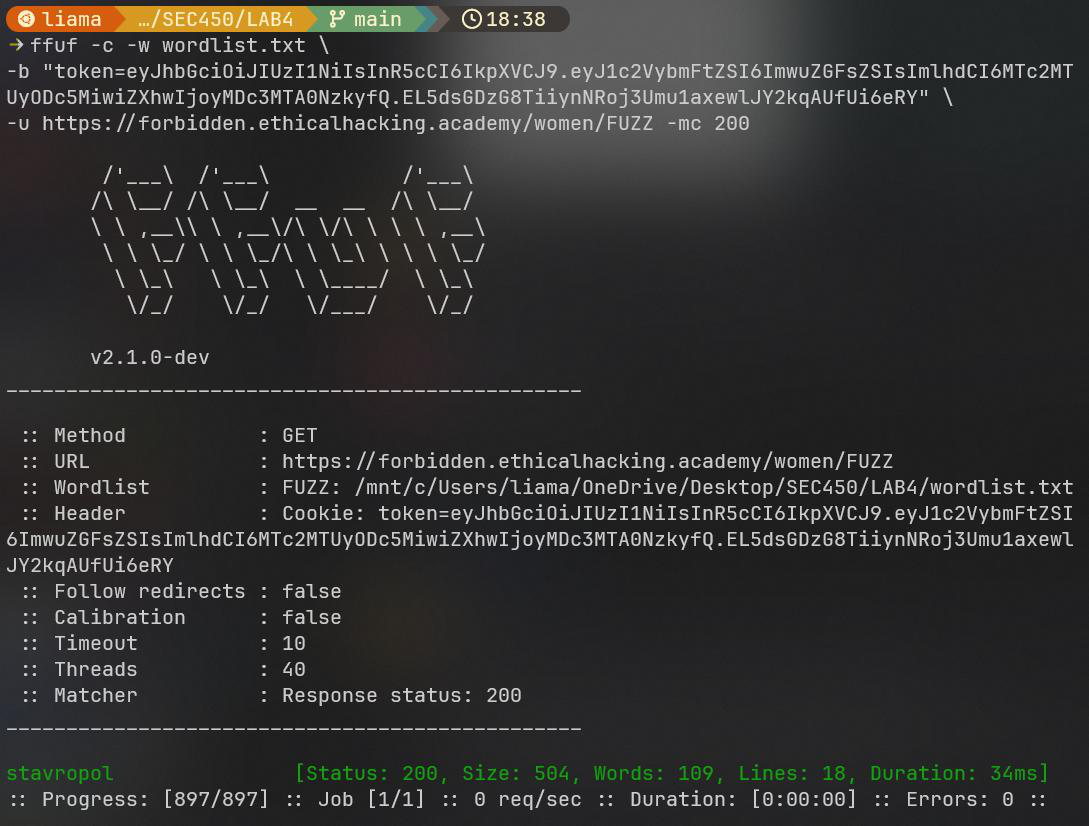Viewport: 1089px width, 826px height.
Task: Click the Follow redirects false value
Action: [x=311, y=591]
